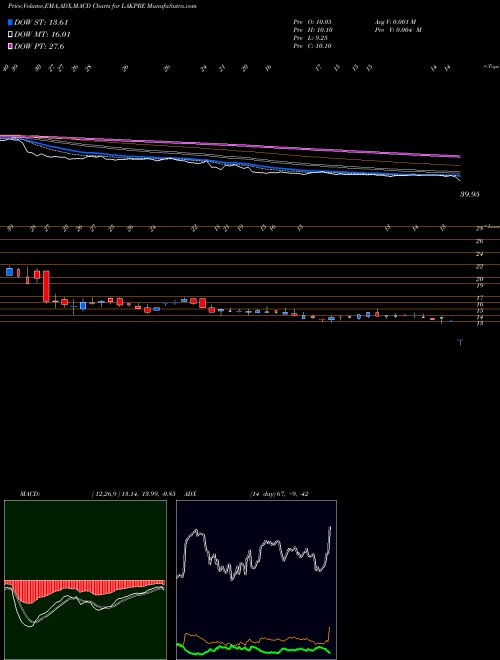The image size is (500, 660).
Task: Click the chart title mentioning LAKPRE MunafaSutra.com
Action: pyautogui.click(x=102, y=6)
